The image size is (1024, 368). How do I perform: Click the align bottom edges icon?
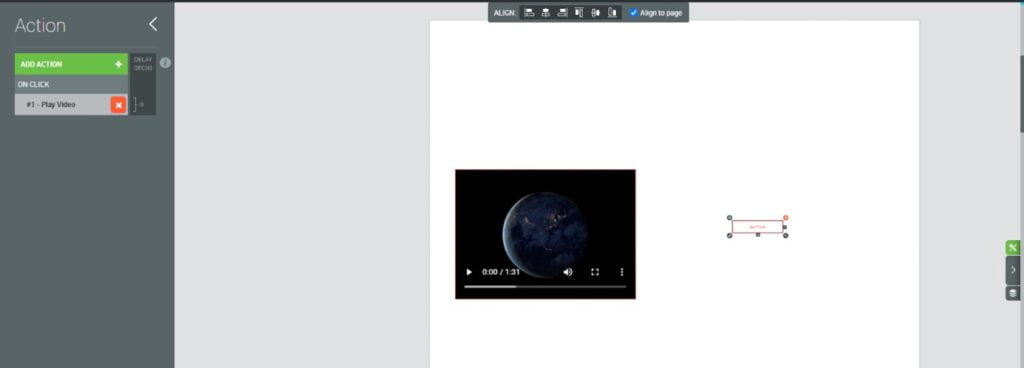(x=612, y=12)
